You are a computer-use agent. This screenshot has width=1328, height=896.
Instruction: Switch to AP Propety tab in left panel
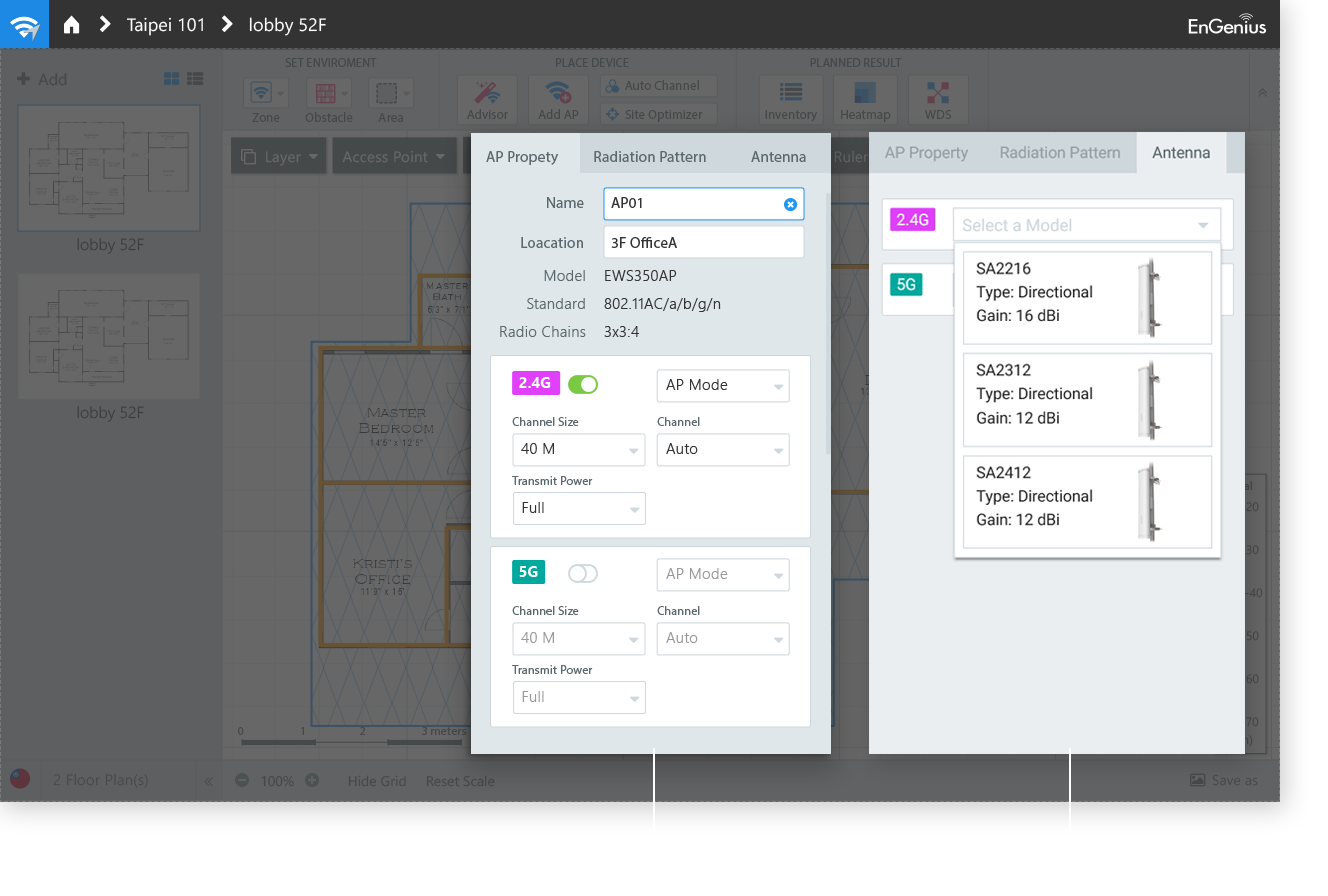522,157
